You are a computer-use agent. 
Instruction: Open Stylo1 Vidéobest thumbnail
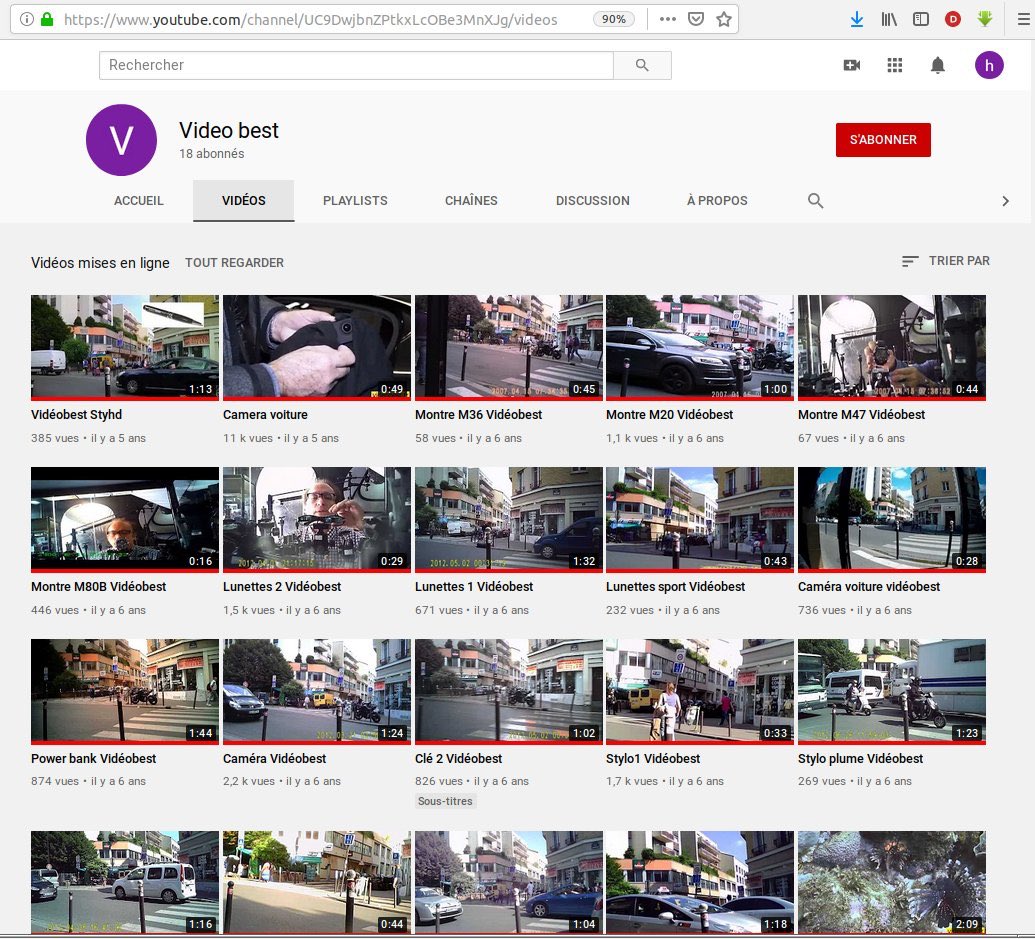(700, 692)
